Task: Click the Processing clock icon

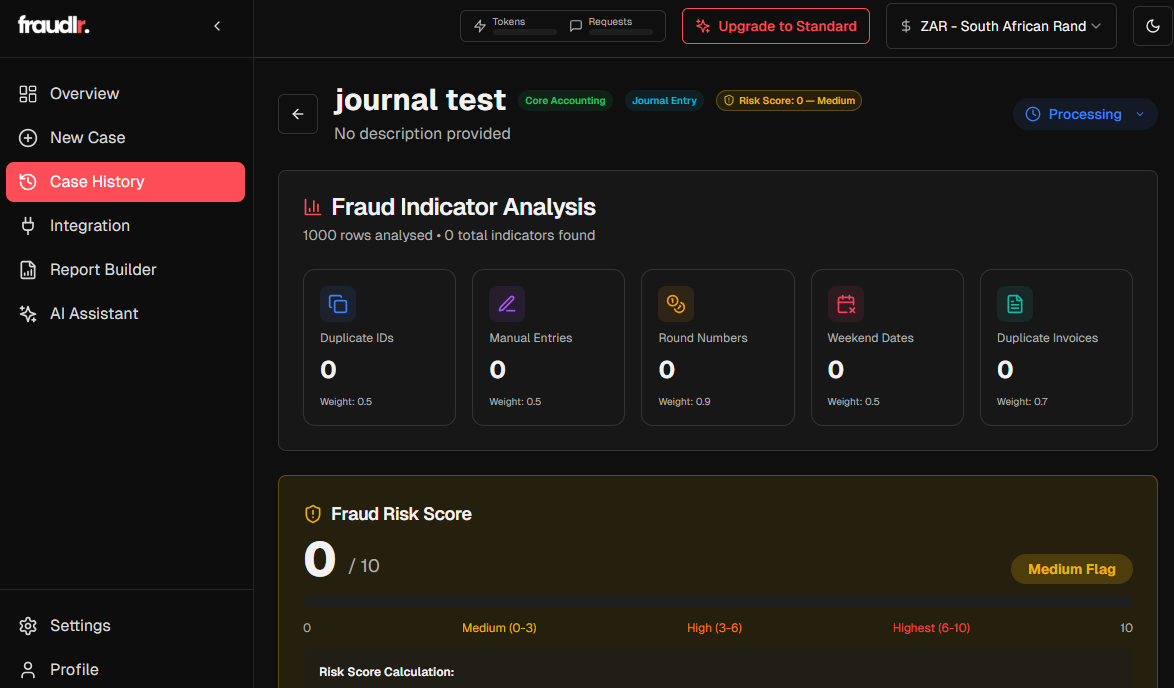Action: (1032, 115)
